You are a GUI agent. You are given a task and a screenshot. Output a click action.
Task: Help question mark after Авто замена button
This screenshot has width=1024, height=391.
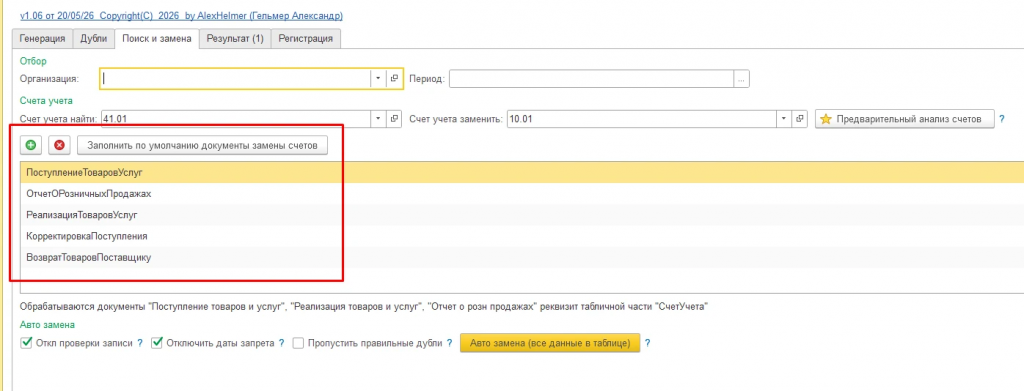tap(648, 343)
